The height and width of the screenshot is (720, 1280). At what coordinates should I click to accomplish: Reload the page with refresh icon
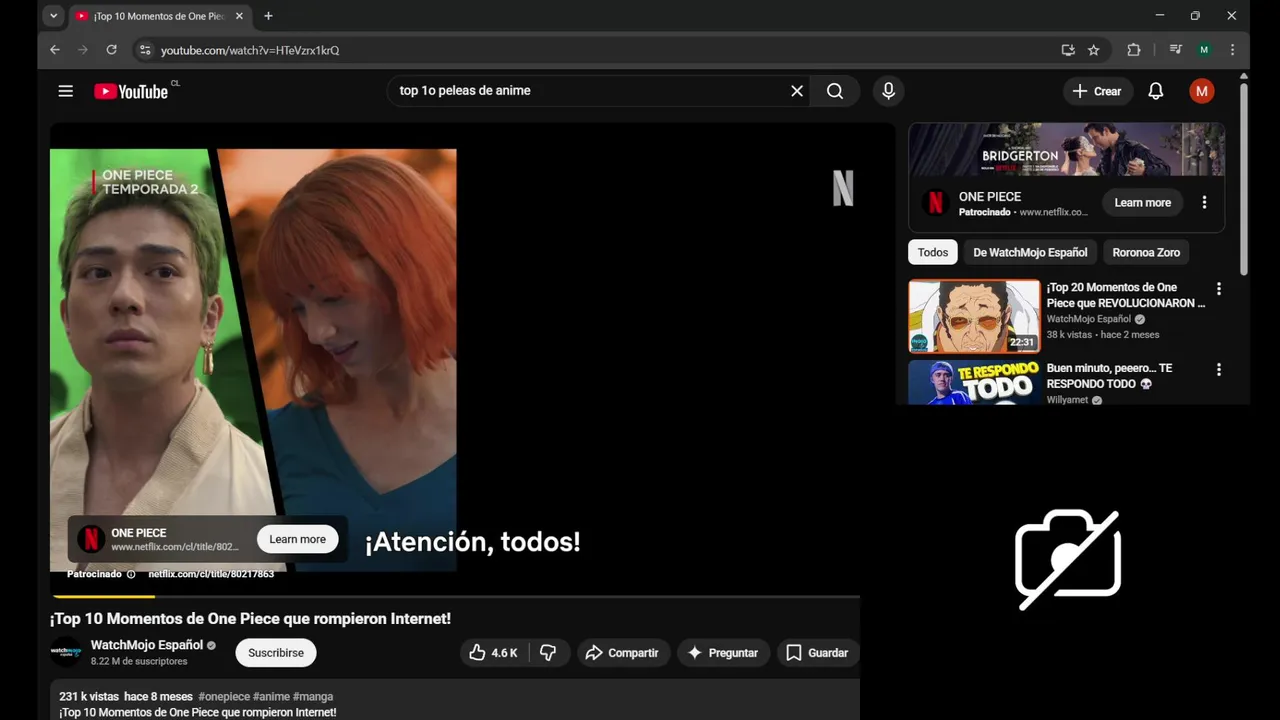pyautogui.click(x=111, y=50)
